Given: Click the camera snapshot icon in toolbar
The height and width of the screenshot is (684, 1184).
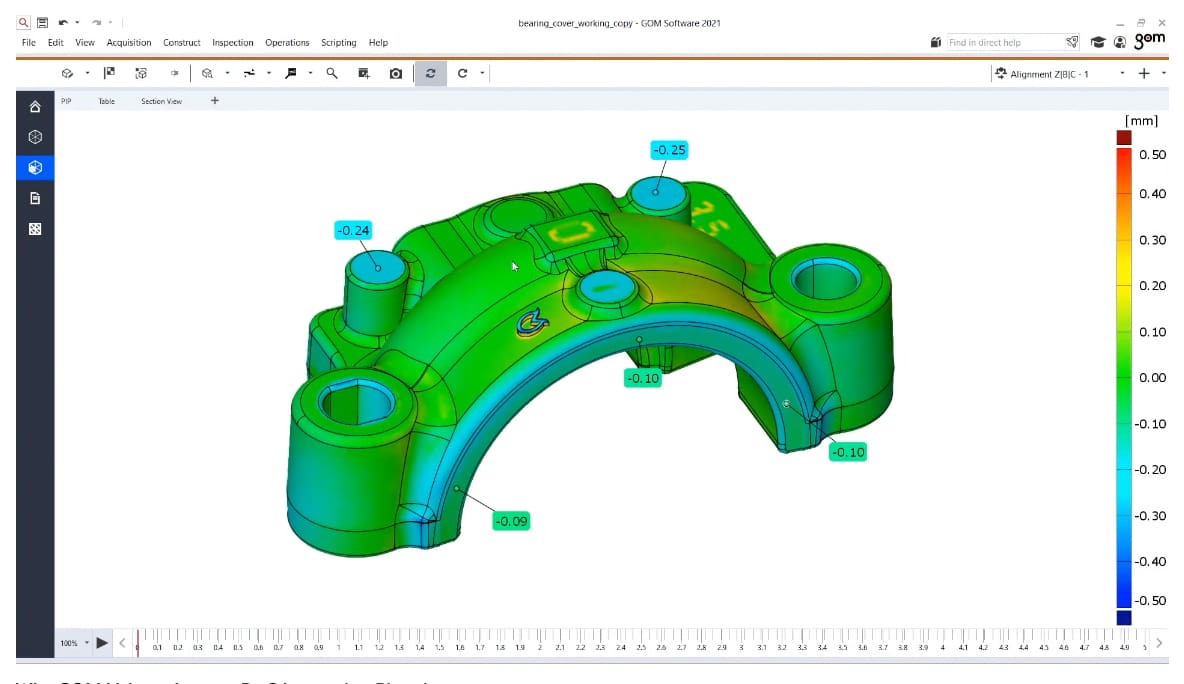Looking at the screenshot, I should (x=396, y=73).
